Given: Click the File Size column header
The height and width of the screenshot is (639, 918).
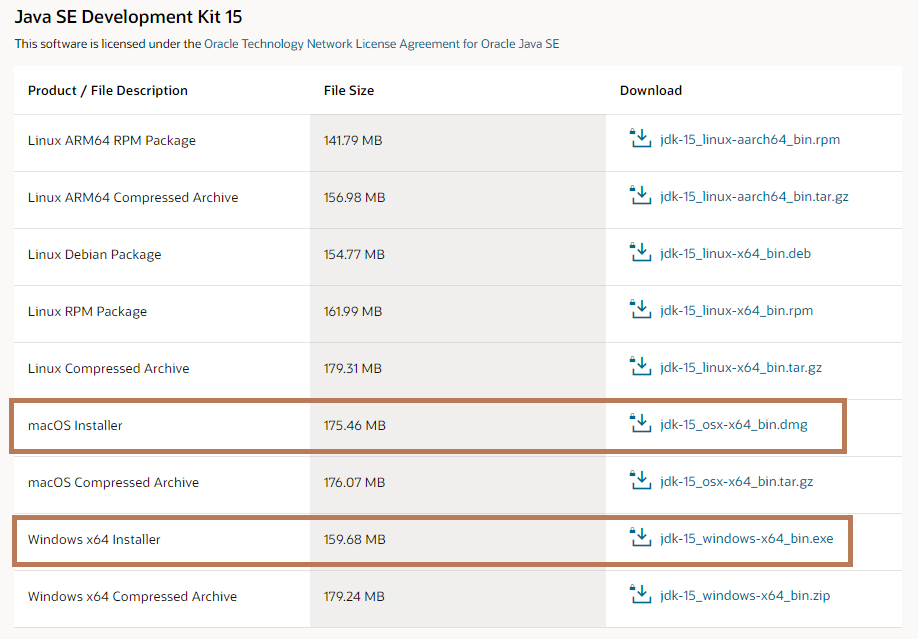Looking at the screenshot, I should click(x=349, y=90).
